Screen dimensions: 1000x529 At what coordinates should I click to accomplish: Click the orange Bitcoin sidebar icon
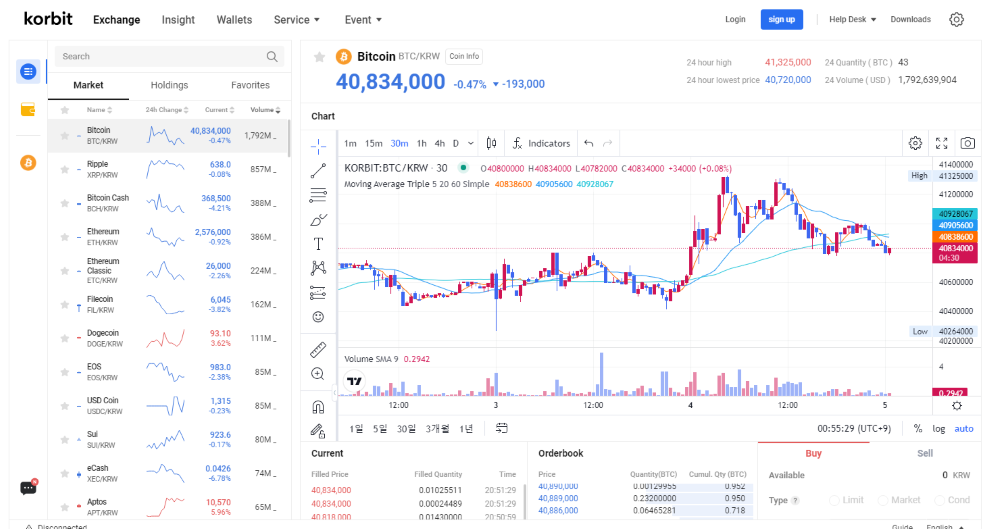[28, 163]
